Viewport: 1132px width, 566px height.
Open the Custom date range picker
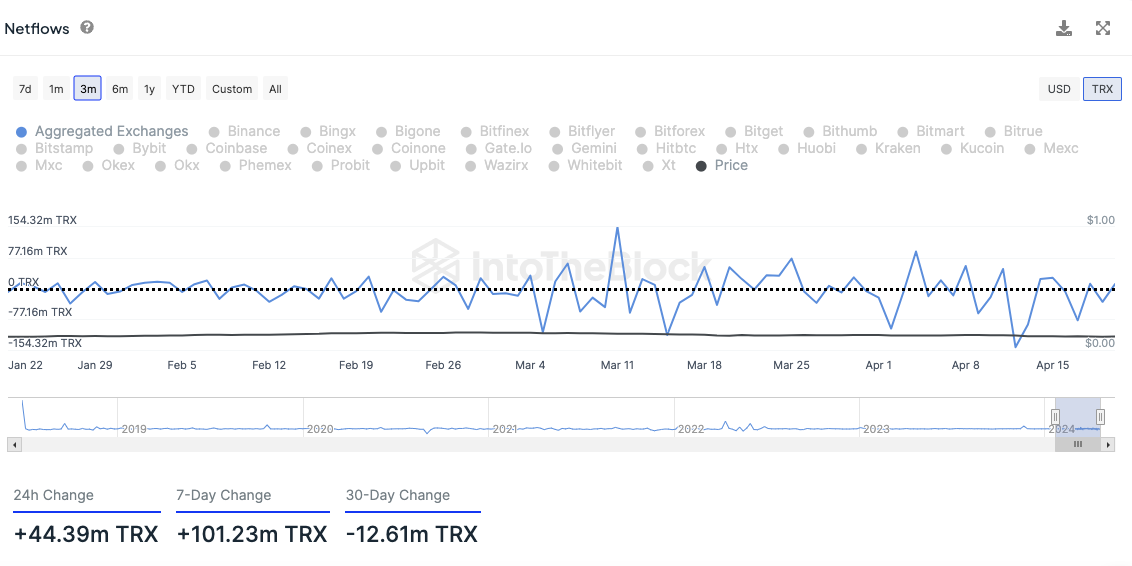click(x=232, y=89)
